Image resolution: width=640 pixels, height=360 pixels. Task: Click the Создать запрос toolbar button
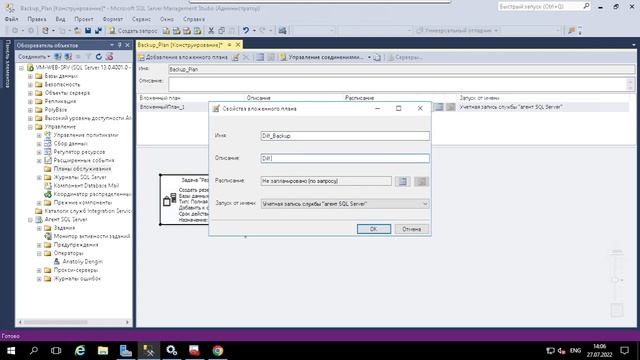point(133,31)
